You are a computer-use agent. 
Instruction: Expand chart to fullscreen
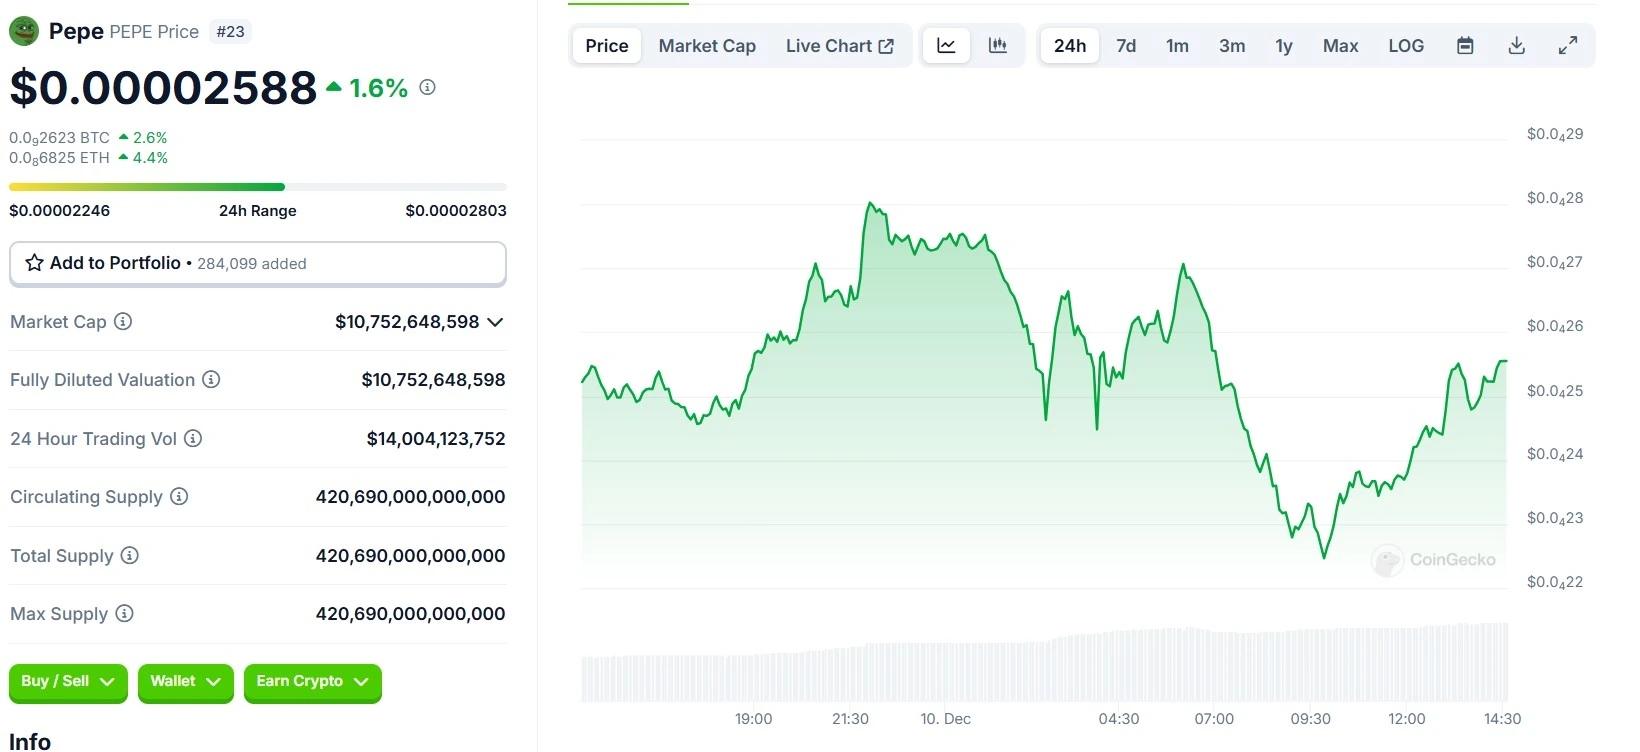click(1568, 46)
